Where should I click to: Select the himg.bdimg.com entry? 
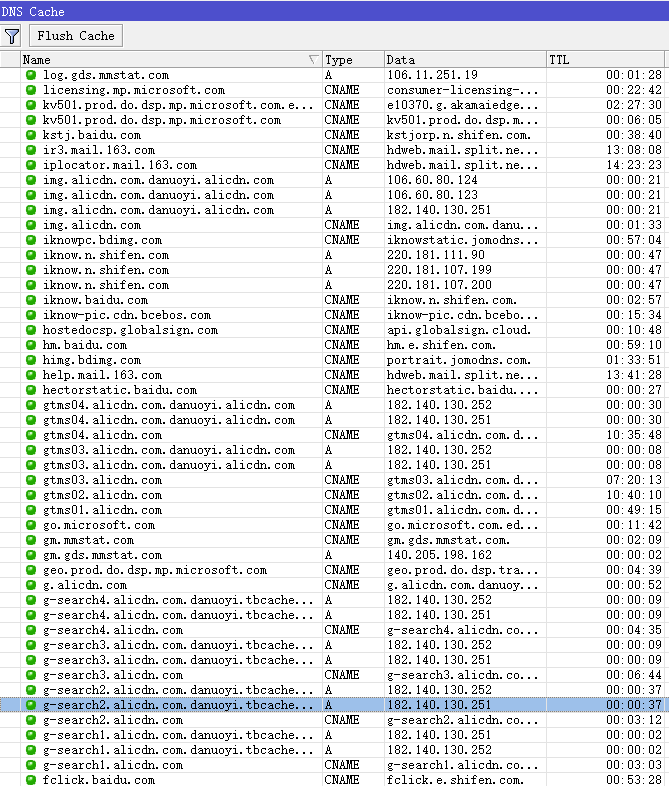click(91, 360)
